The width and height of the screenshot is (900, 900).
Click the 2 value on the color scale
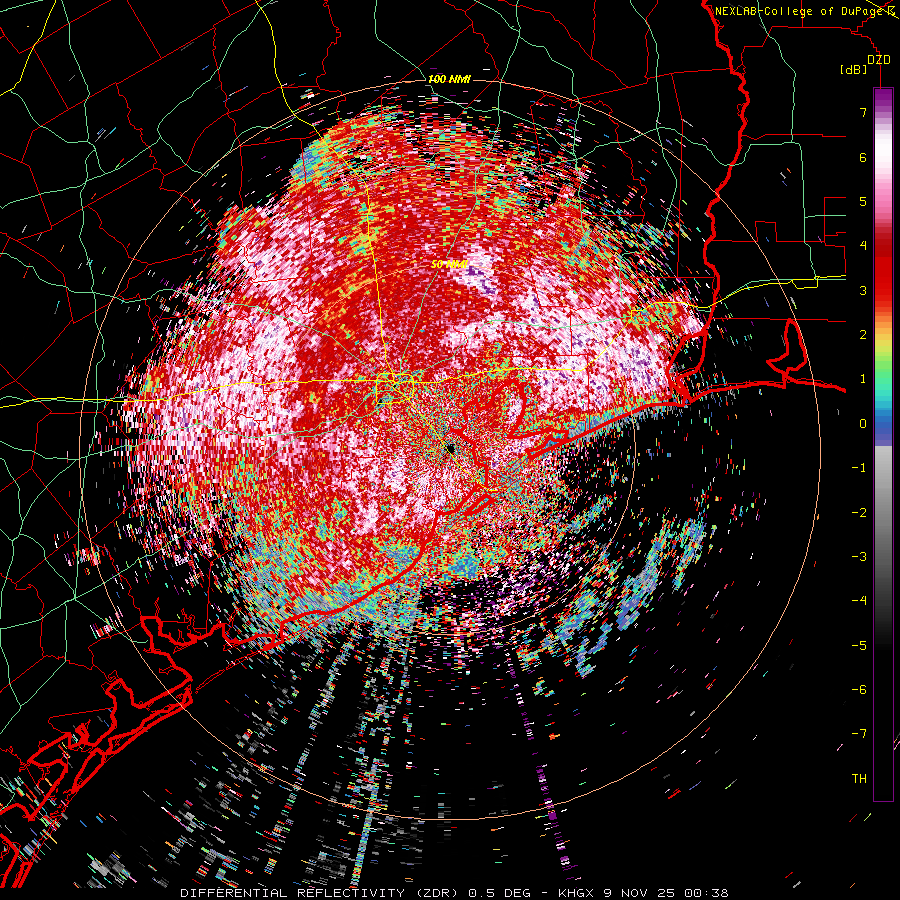pyautogui.click(x=863, y=335)
